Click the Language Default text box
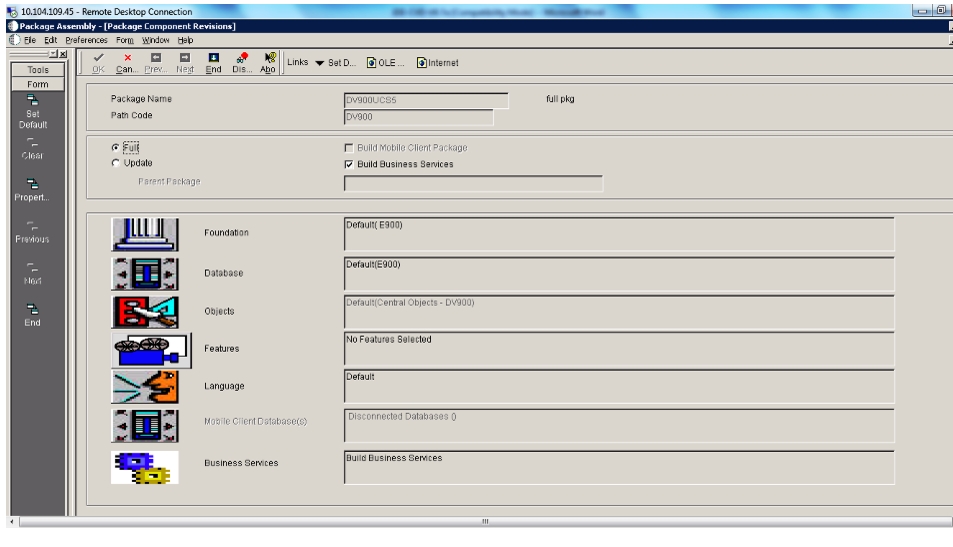 (x=619, y=386)
